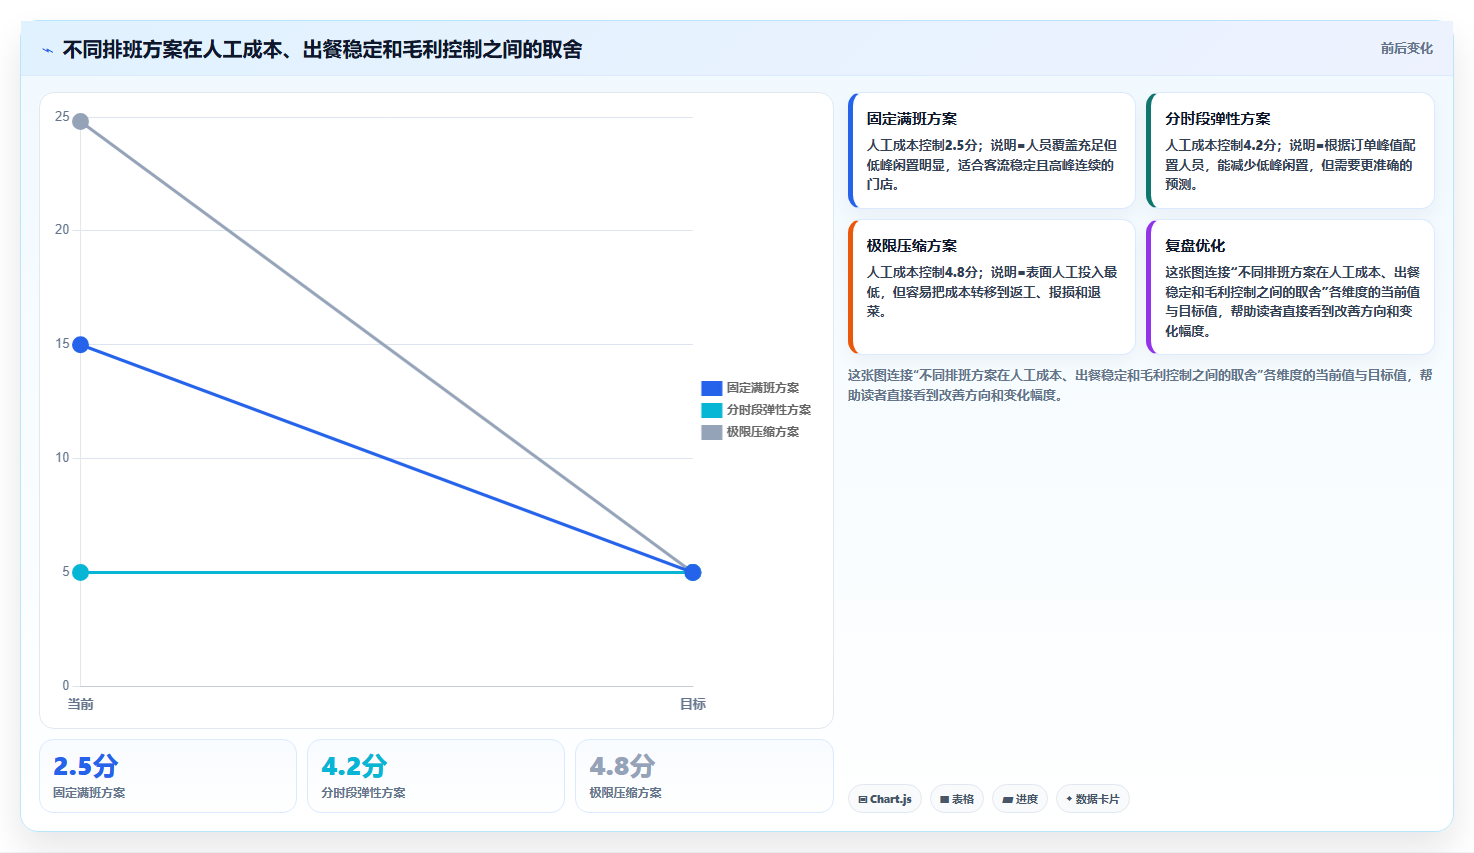Click the y-axis value 0
1474x853 pixels.
66,686
